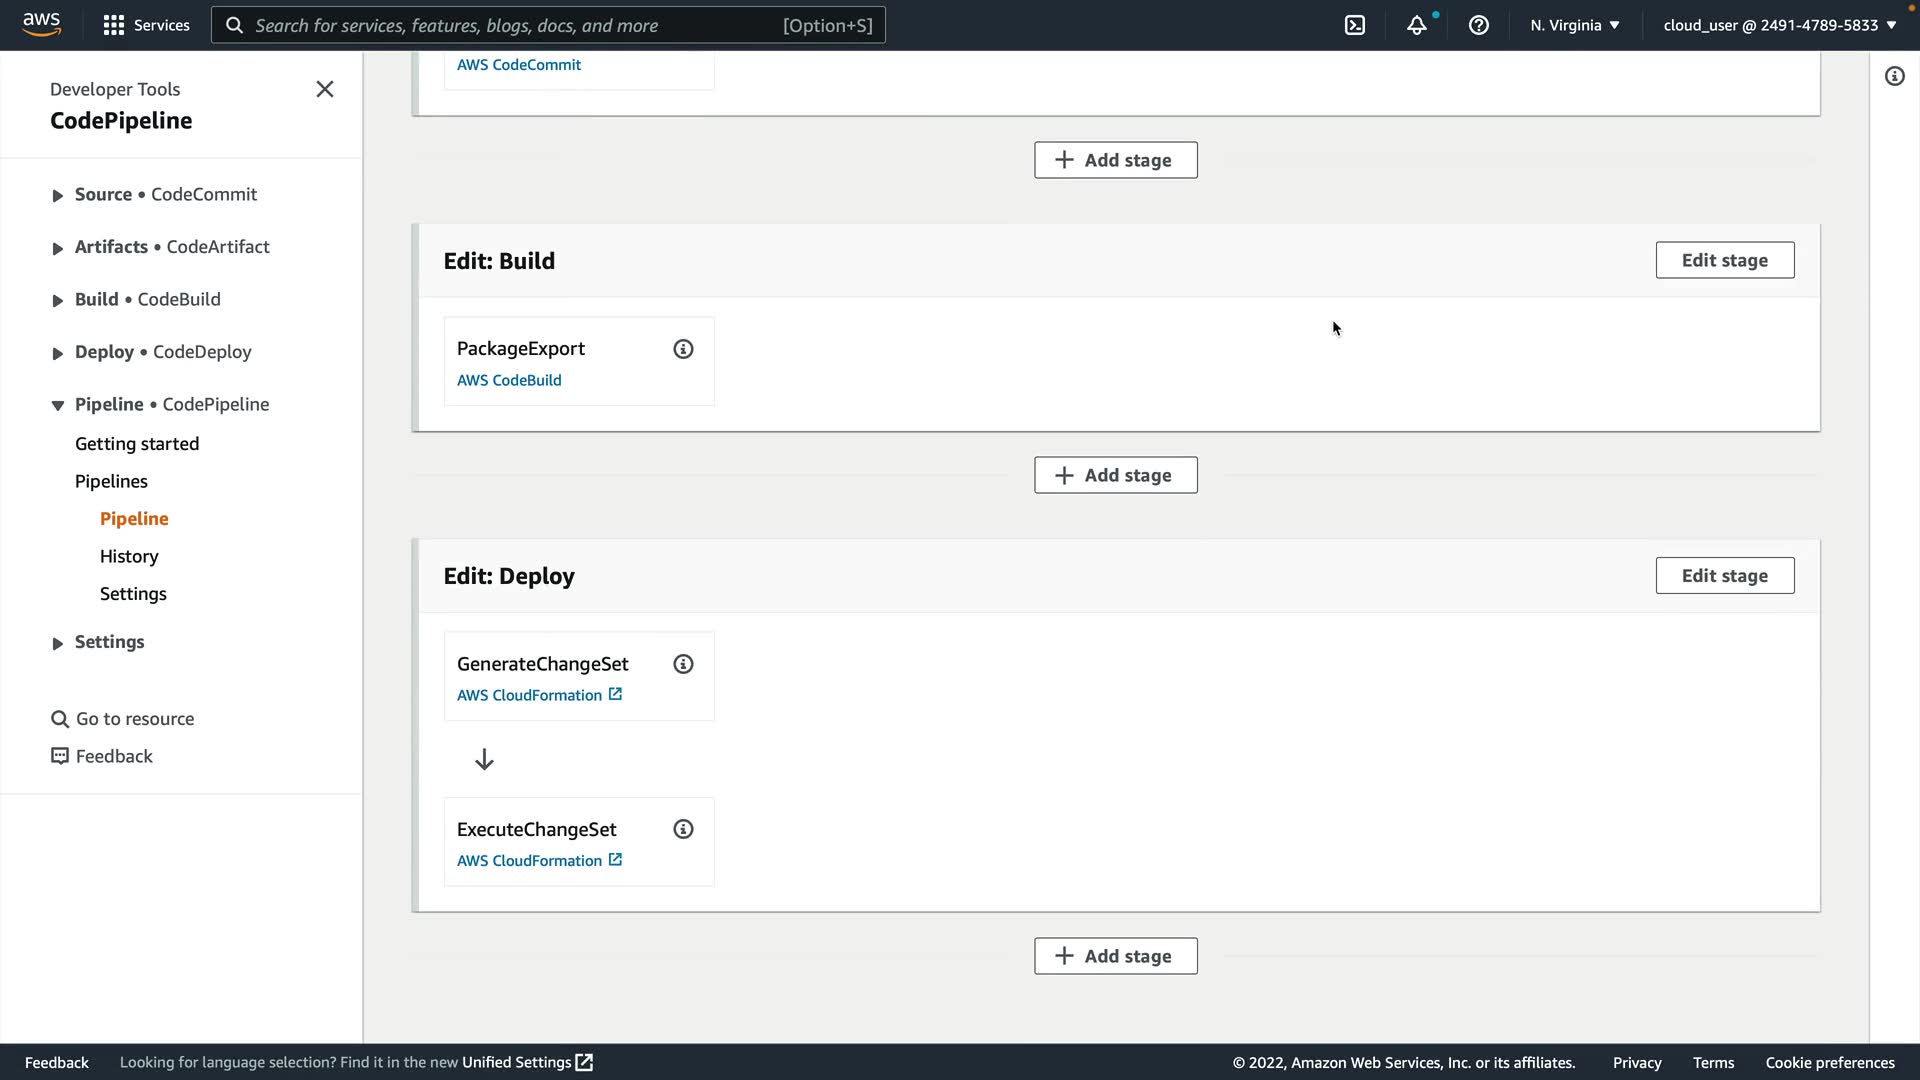Image resolution: width=1920 pixels, height=1080 pixels.
Task: Click GenerateChangeSet action info icon
Action: pyautogui.click(x=683, y=664)
